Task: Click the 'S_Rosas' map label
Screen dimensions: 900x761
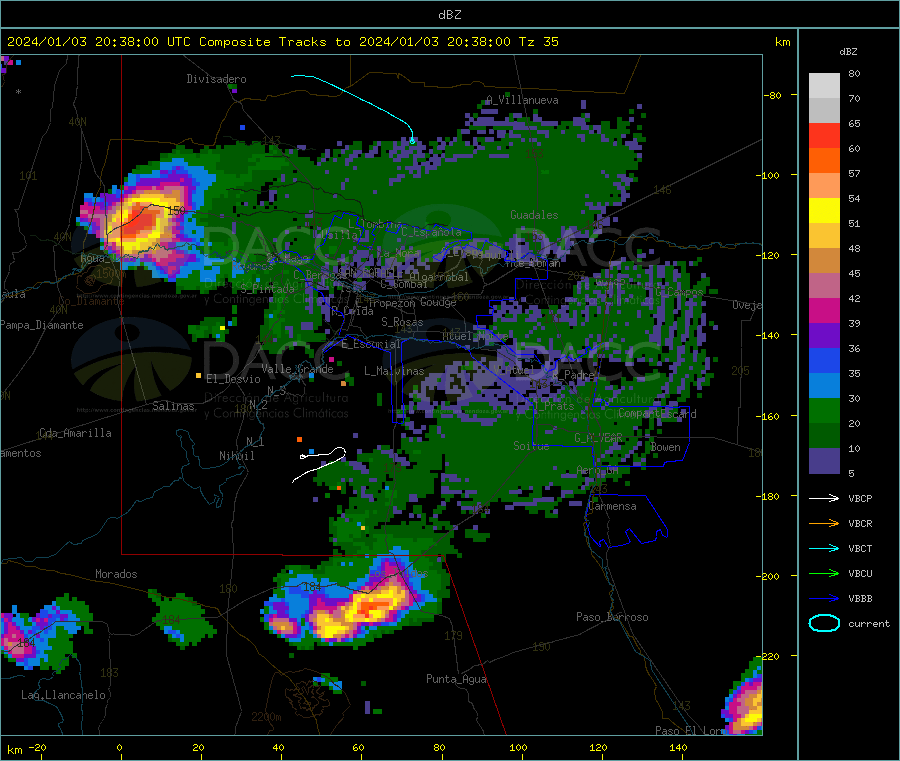Action: click(402, 322)
